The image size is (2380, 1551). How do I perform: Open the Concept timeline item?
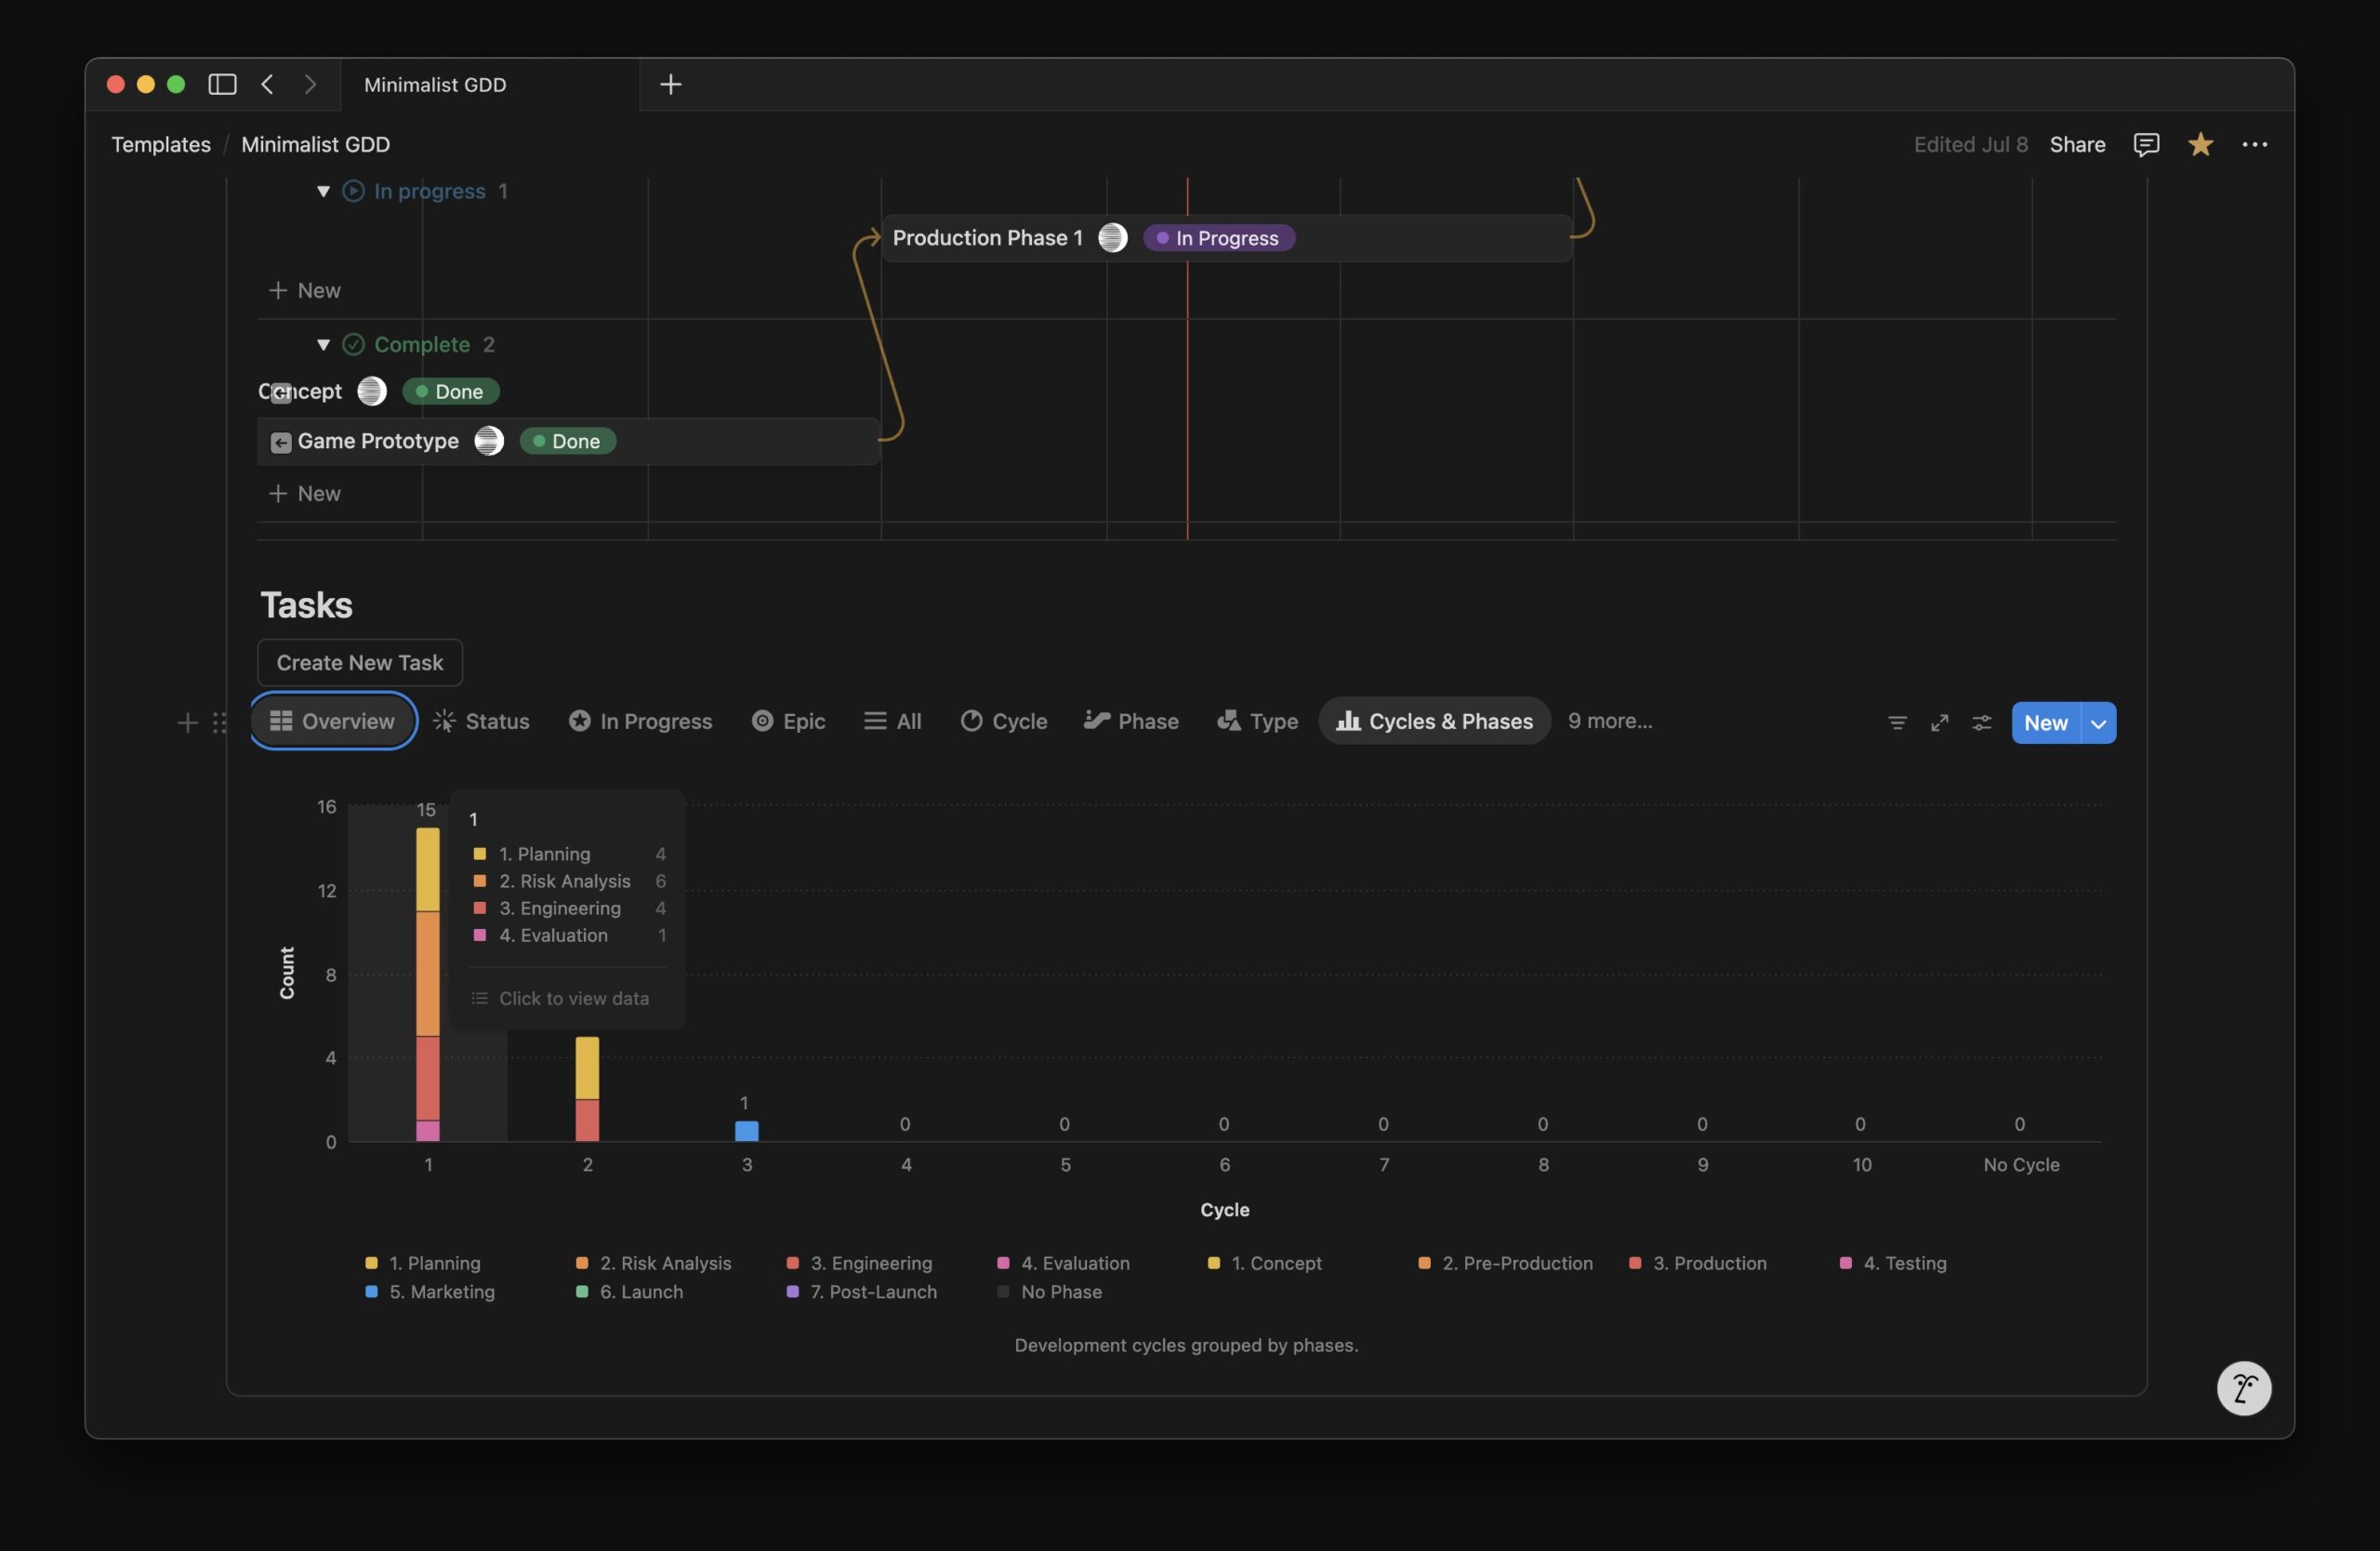[x=300, y=391]
